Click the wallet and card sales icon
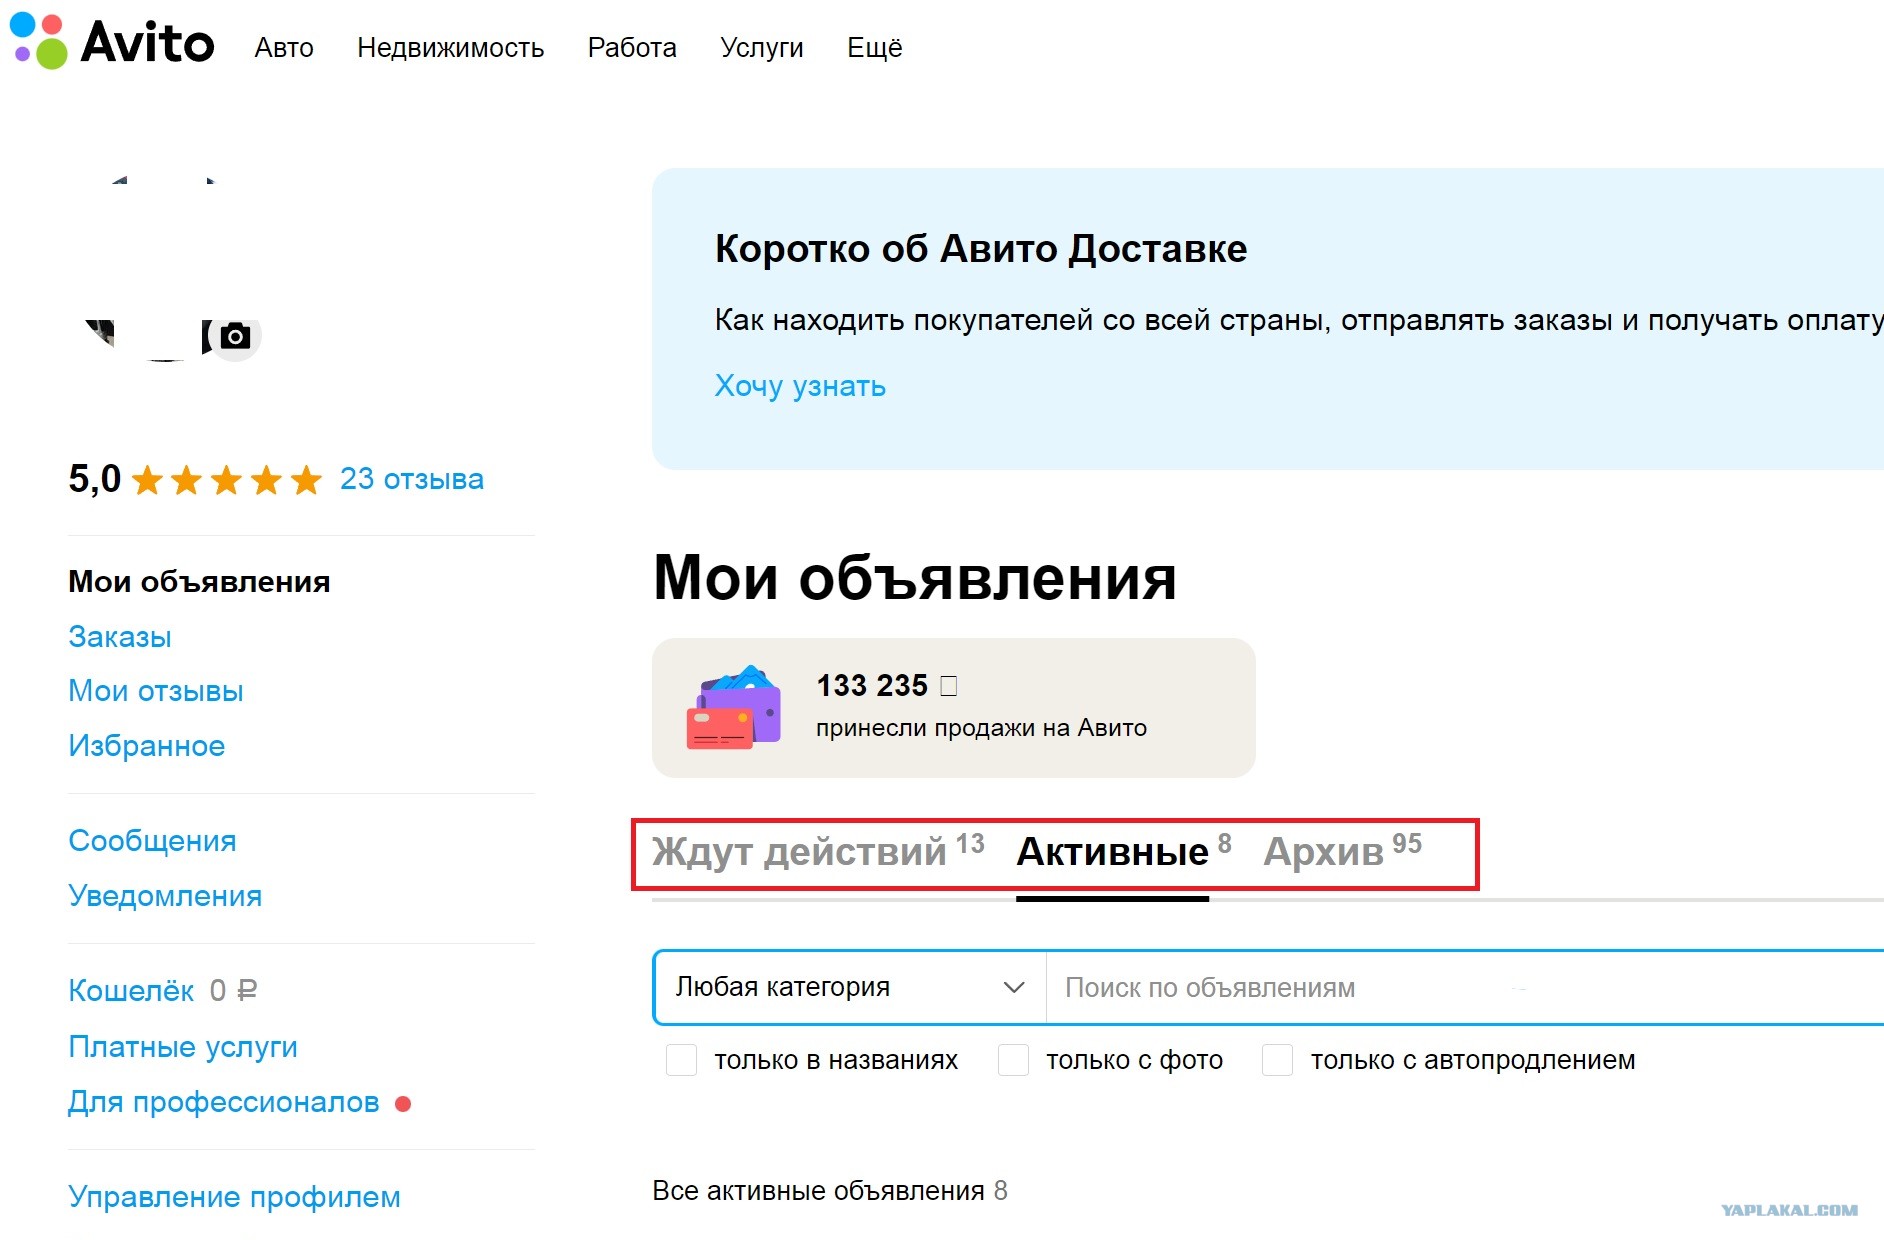 point(734,707)
